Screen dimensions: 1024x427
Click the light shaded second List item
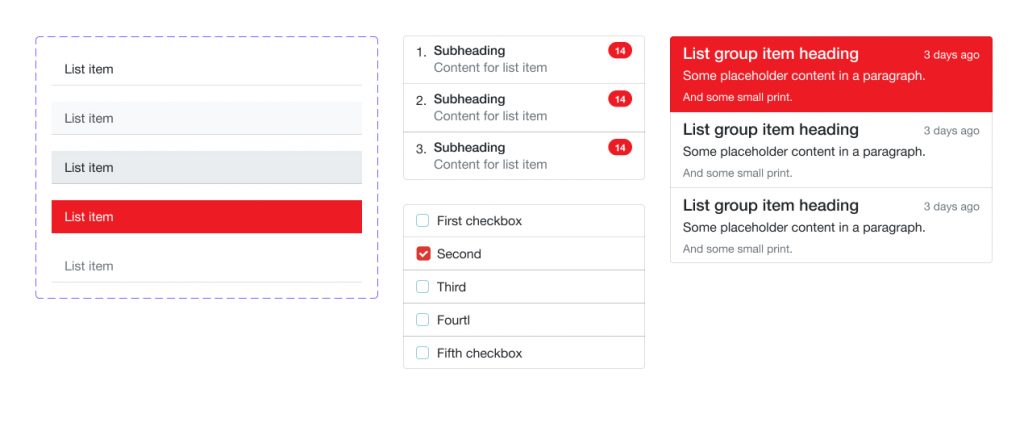click(x=206, y=118)
